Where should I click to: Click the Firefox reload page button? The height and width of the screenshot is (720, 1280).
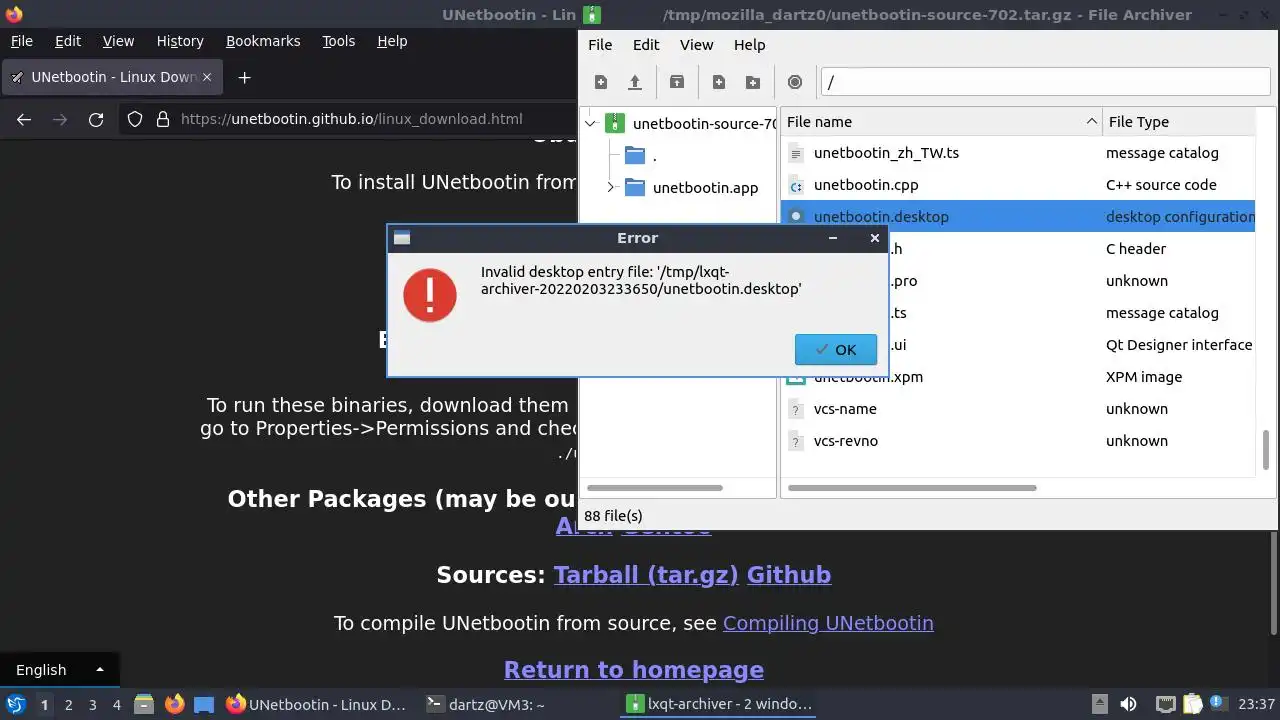pos(96,119)
